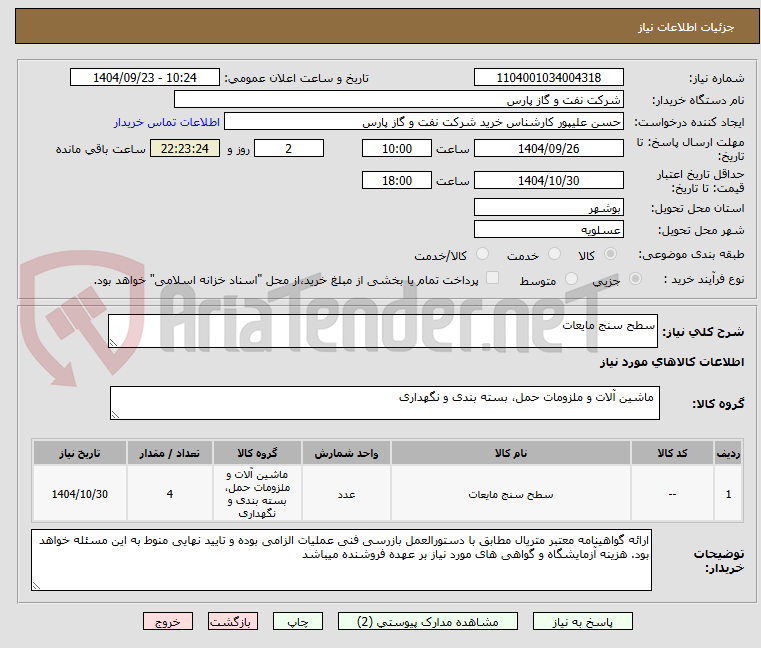Screen dimensions: 761x648
Task: Click the deadline time field 10:00
Action: (397, 148)
